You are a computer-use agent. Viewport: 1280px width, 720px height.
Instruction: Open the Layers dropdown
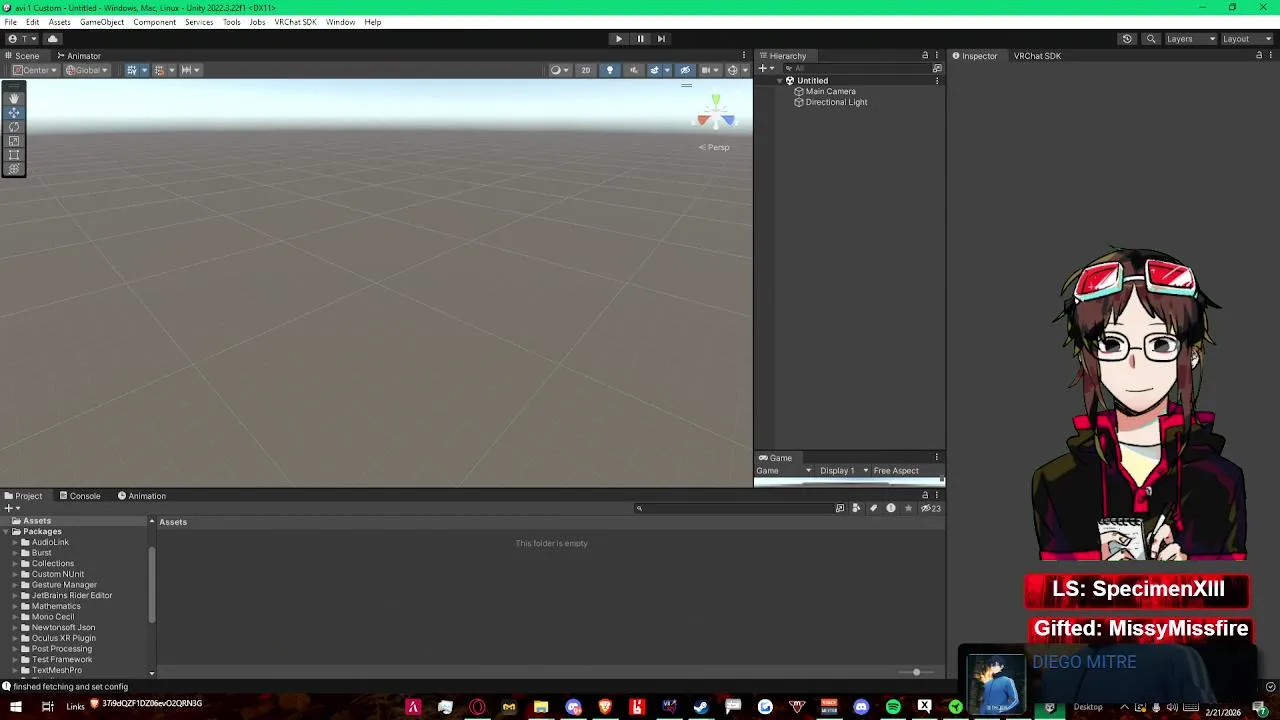tap(1191, 39)
